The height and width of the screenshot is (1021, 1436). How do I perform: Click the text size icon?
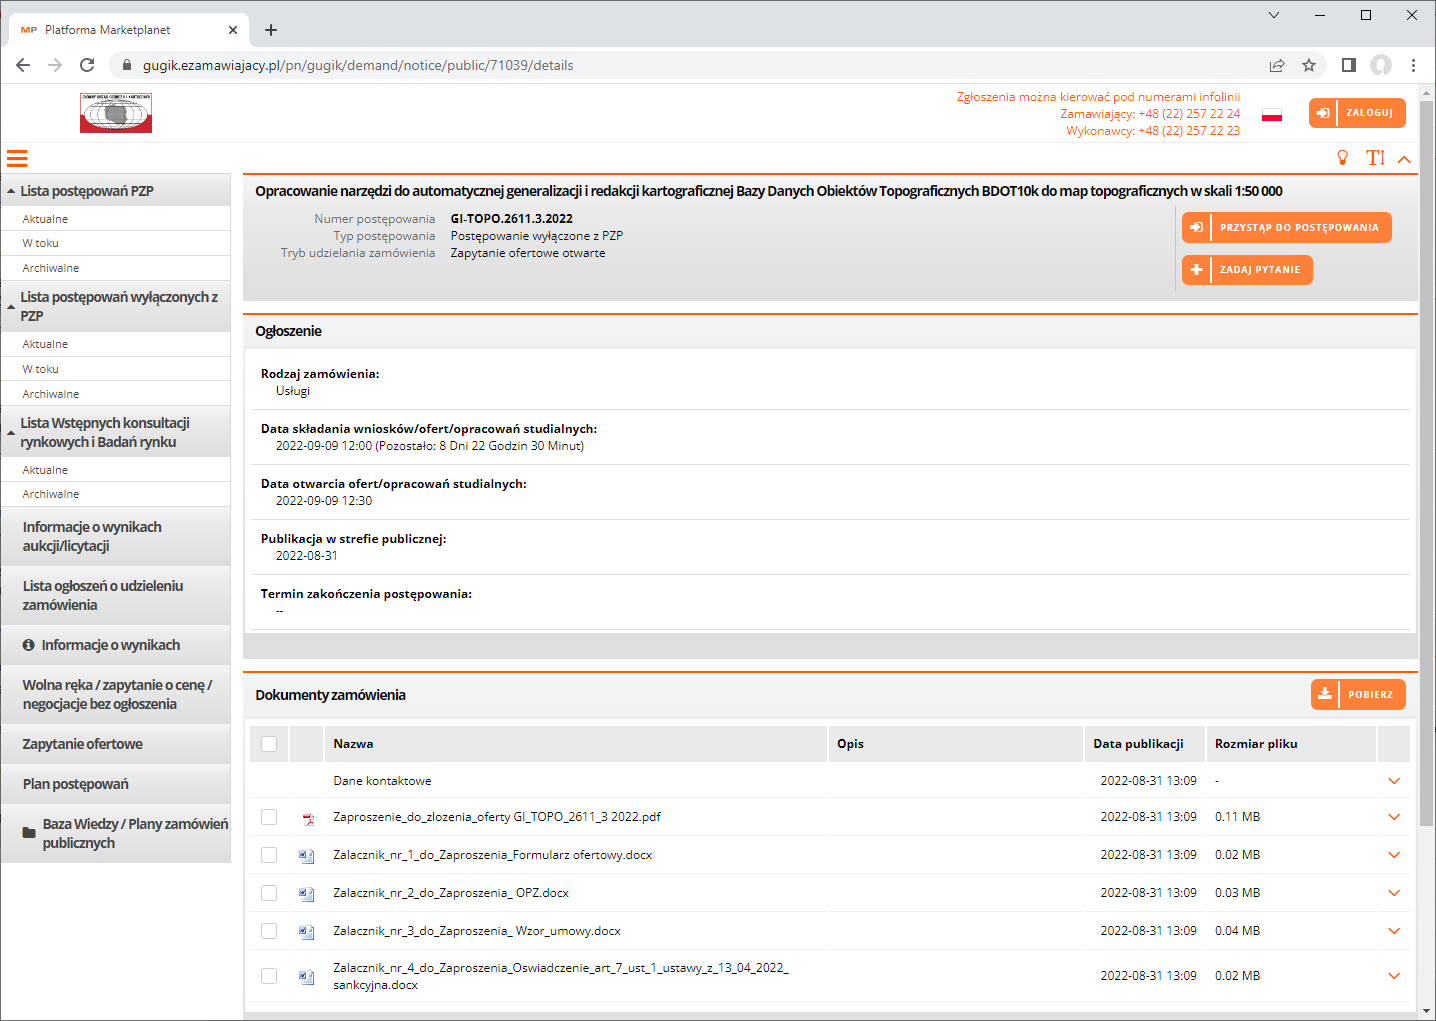coord(1375,158)
